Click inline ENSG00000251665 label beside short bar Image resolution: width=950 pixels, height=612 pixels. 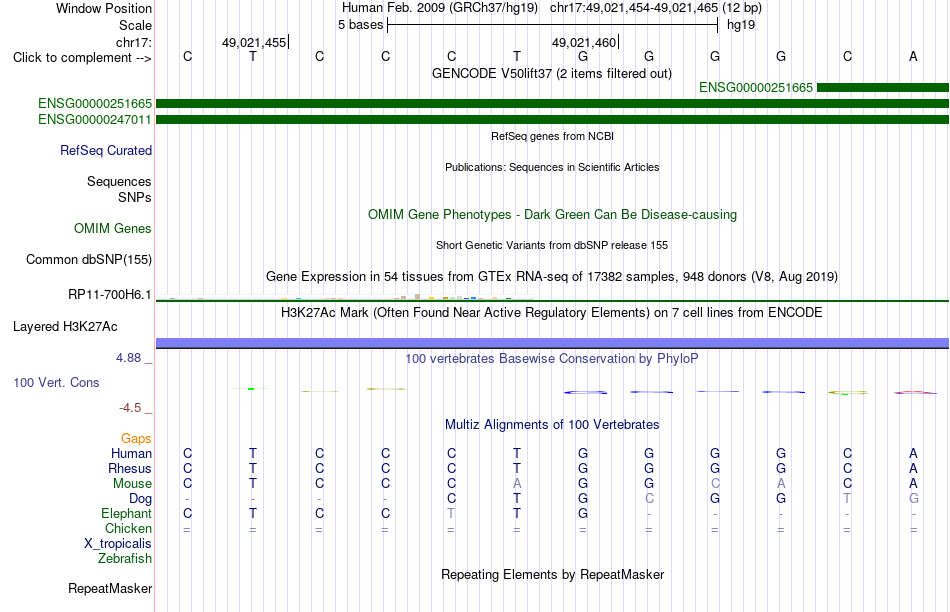coord(756,88)
